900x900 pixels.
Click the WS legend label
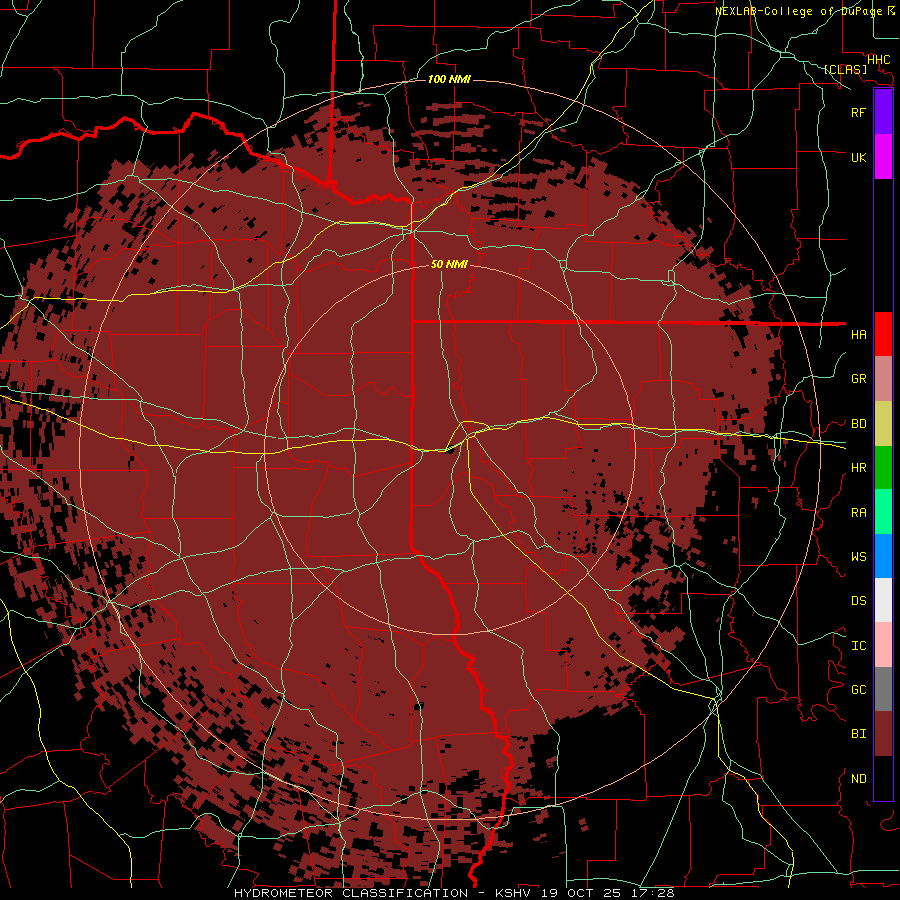pyautogui.click(x=858, y=556)
